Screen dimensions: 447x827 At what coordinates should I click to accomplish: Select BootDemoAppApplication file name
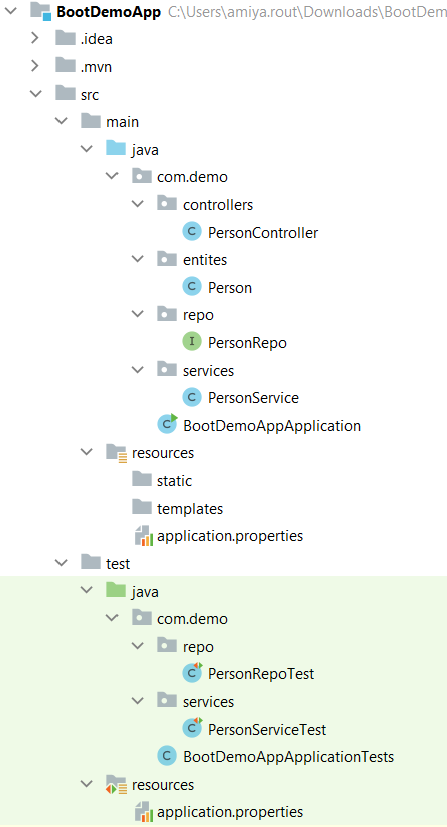pyautogui.click(x=272, y=426)
